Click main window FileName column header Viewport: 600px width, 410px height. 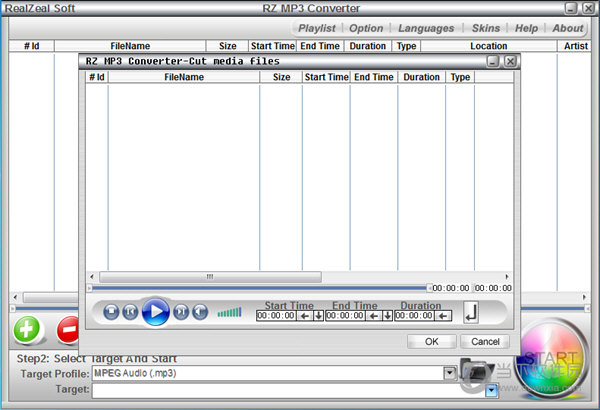130,46
